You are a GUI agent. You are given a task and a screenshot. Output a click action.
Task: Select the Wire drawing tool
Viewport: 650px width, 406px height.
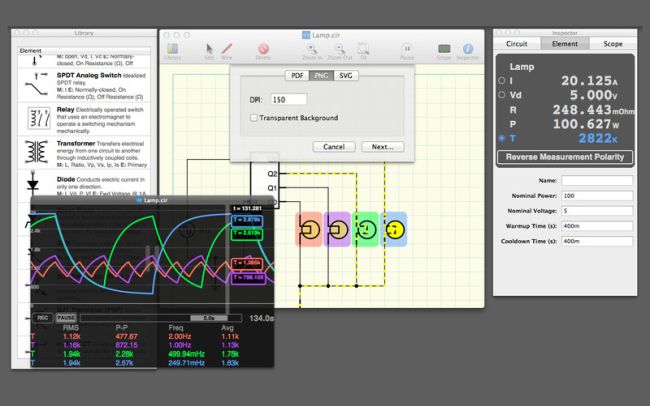point(226,49)
